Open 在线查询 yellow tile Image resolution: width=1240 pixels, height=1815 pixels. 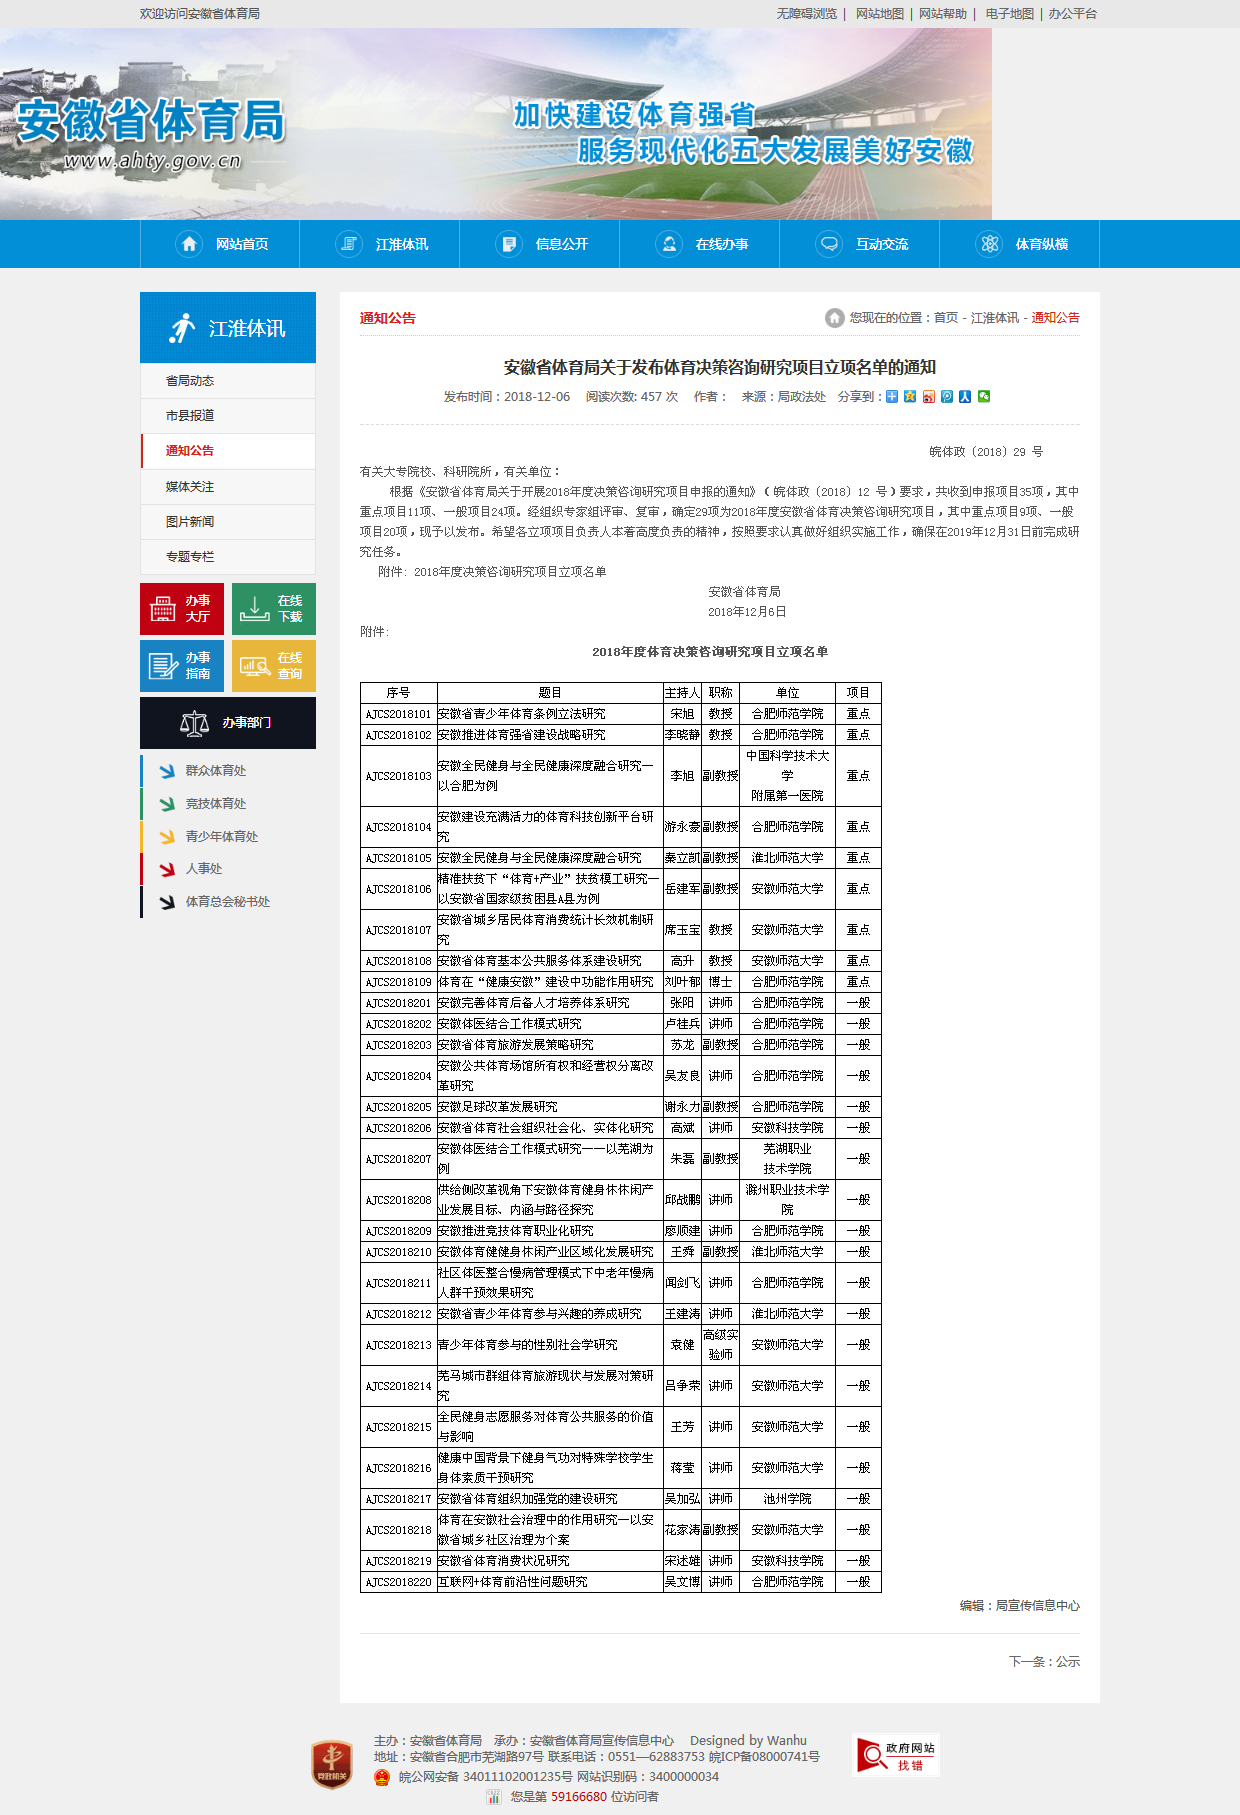click(274, 666)
